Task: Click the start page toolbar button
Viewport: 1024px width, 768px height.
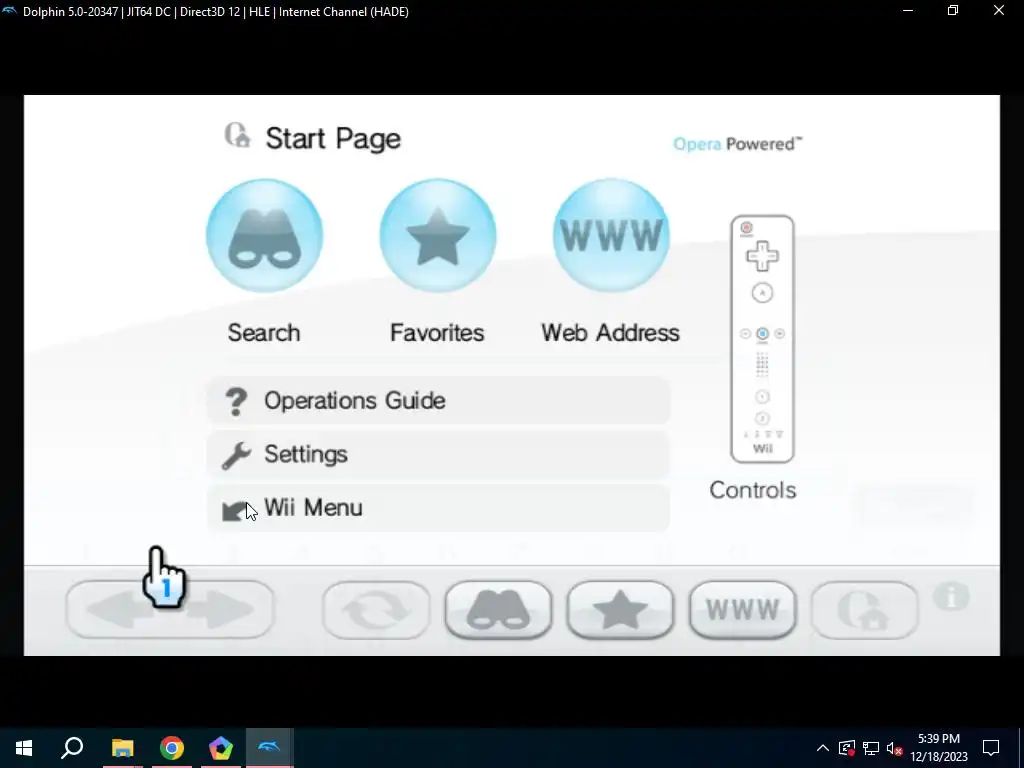Action: coord(865,610)
